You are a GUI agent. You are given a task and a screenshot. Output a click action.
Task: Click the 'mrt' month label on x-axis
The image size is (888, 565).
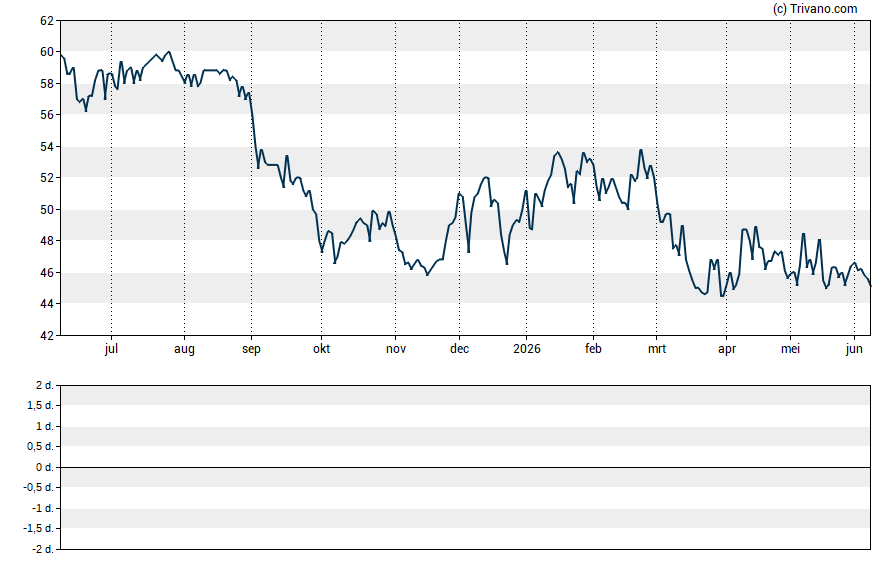[x=657, y=349]
